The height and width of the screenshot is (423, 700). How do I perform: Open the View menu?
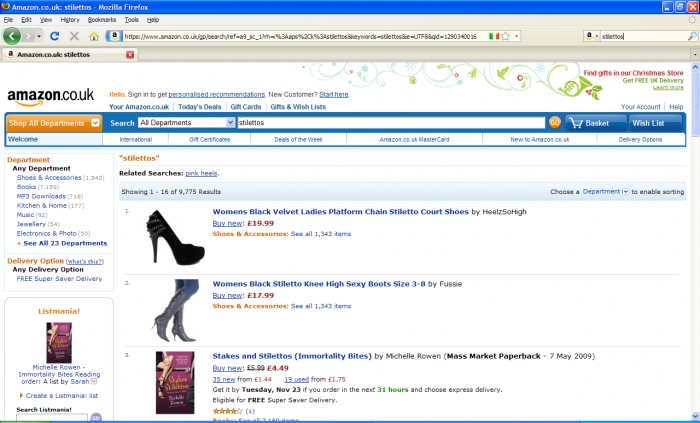click(46, 20)
